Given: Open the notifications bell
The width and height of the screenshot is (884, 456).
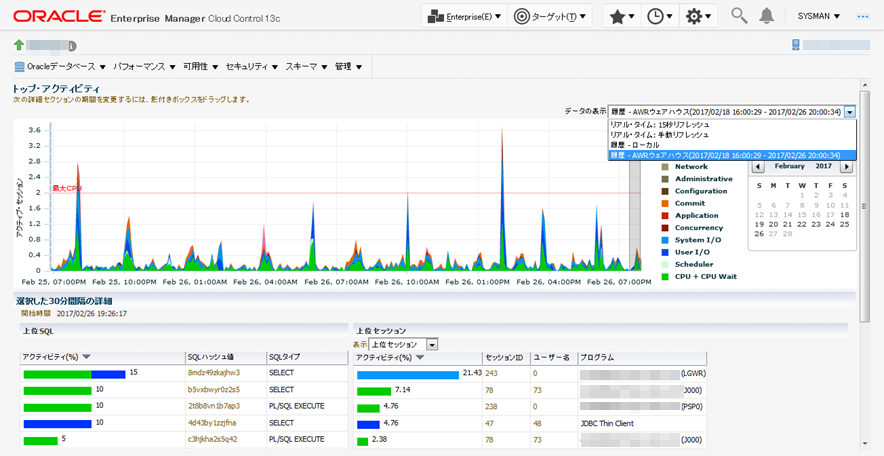Looking at the screenshot, I should pos(767,16).
